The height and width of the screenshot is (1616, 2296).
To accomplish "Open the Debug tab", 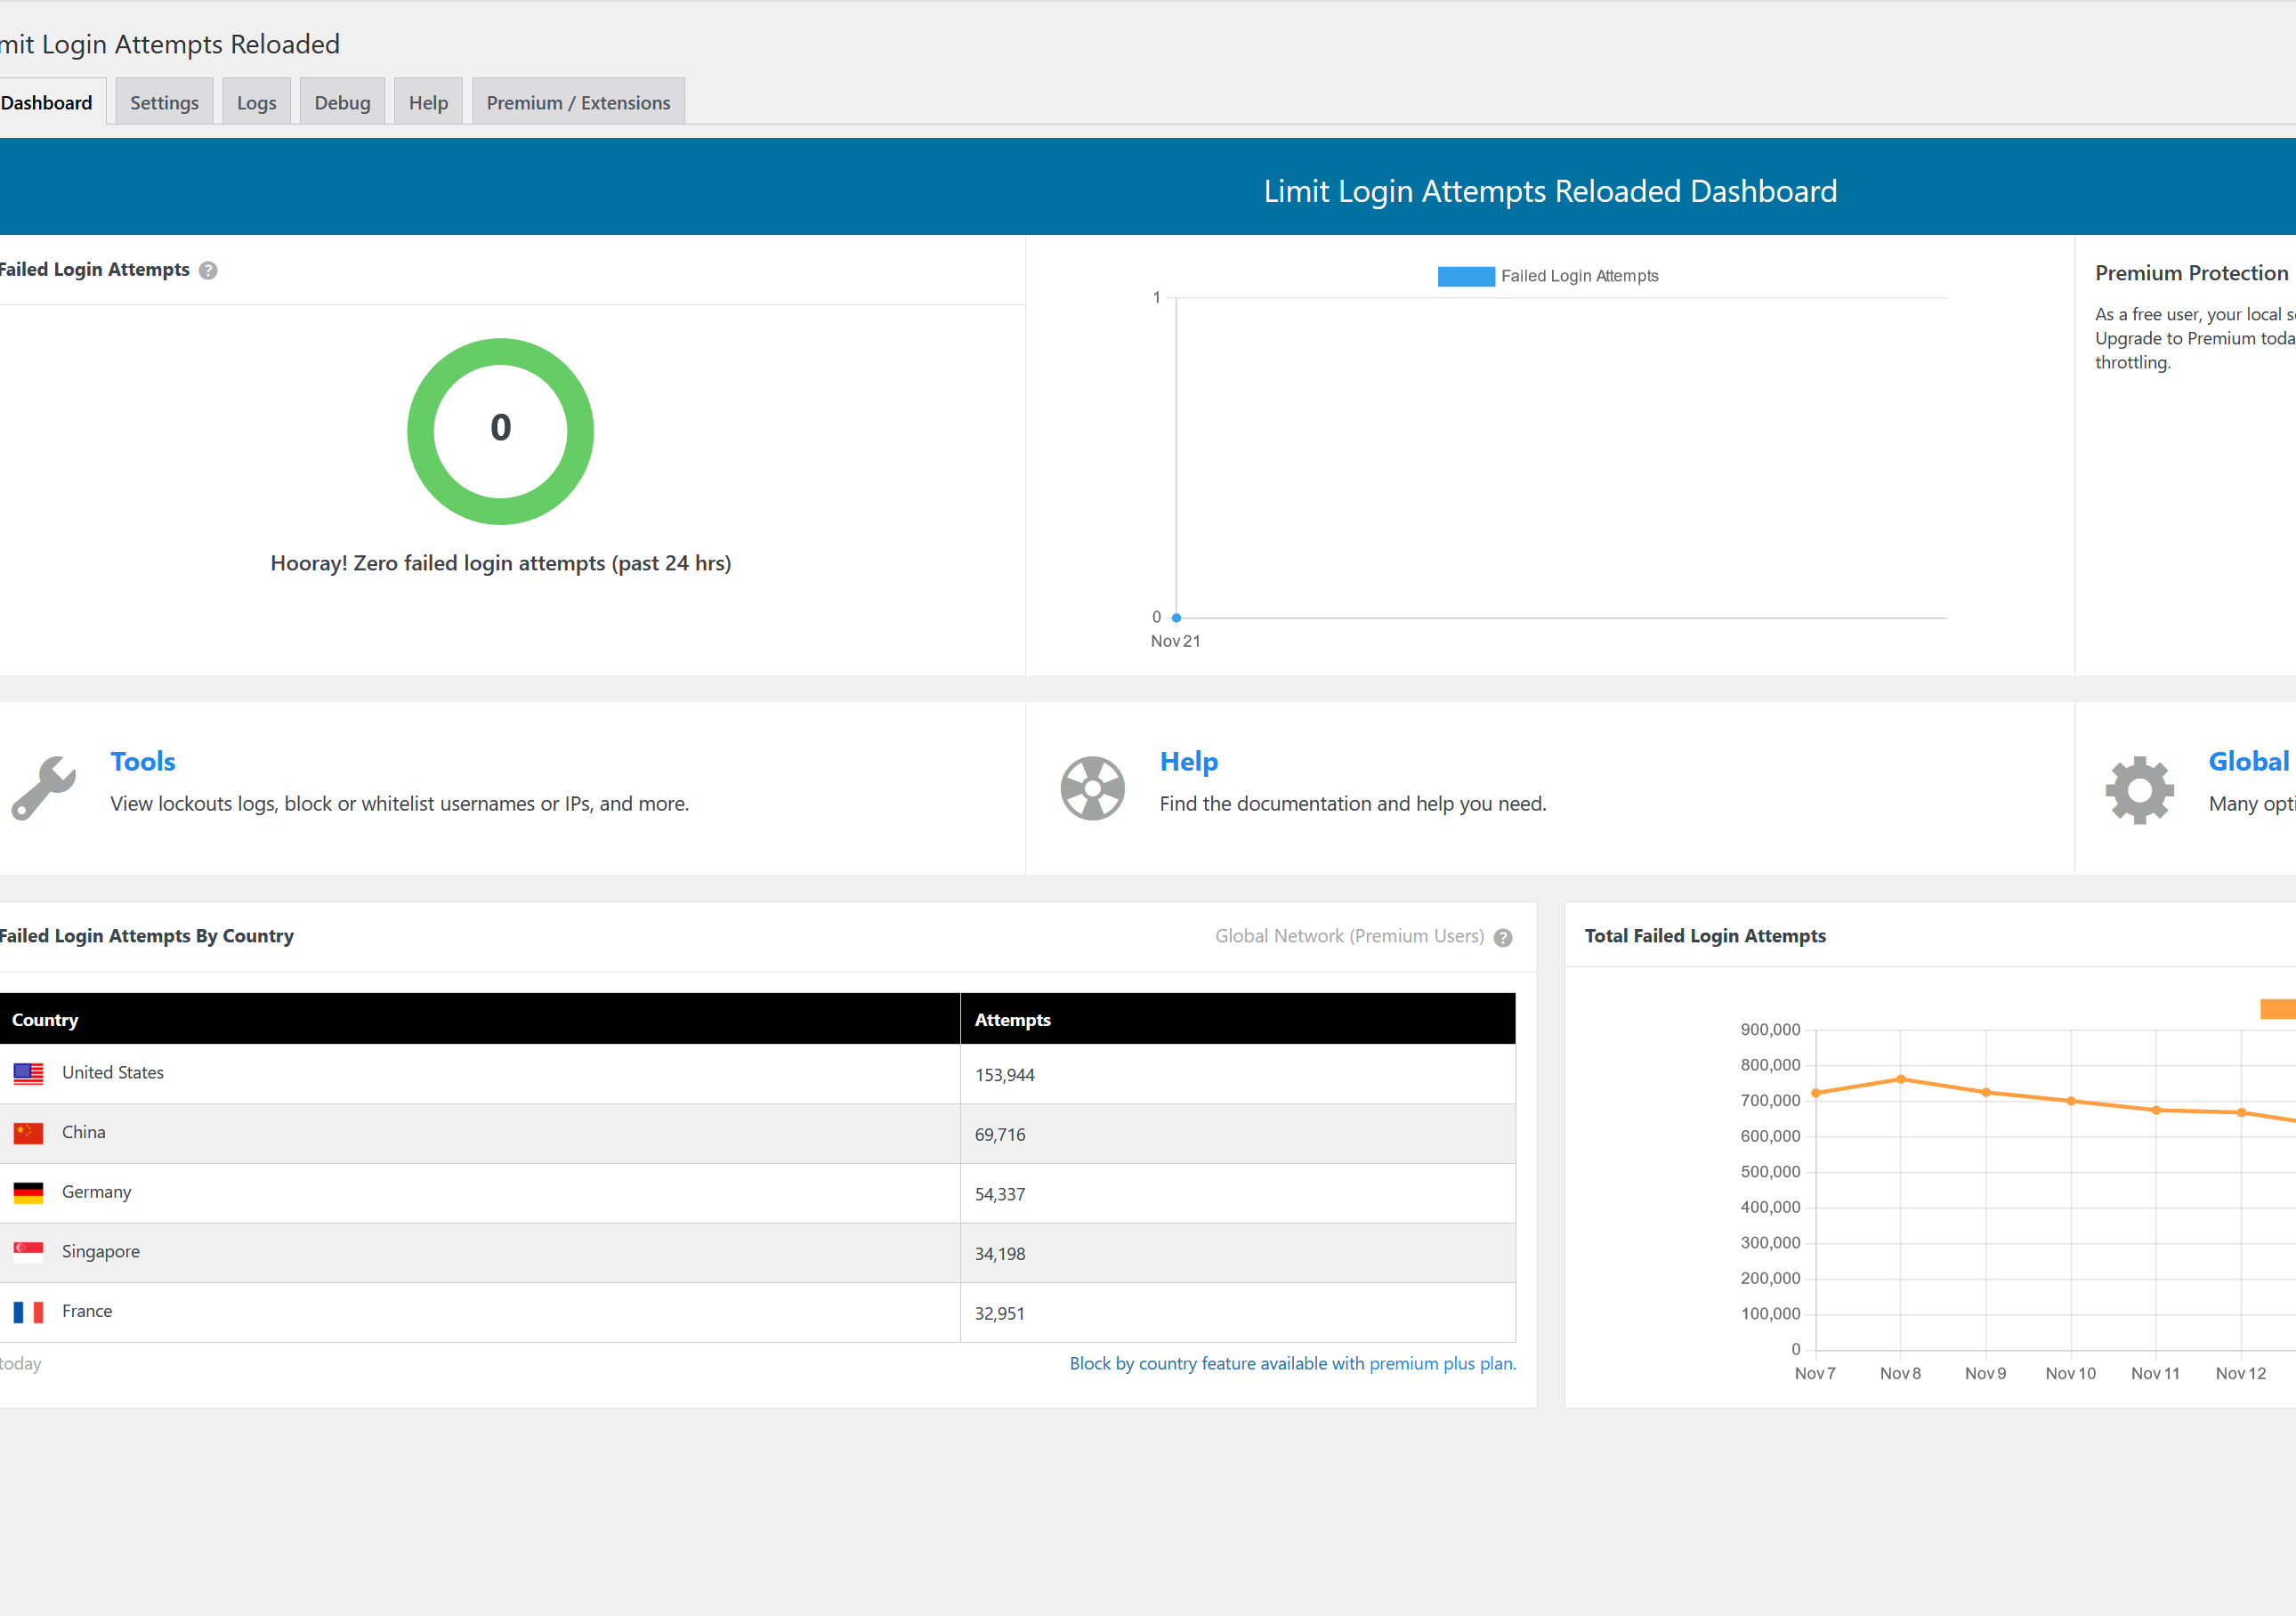I will click(x=342, y=103).
